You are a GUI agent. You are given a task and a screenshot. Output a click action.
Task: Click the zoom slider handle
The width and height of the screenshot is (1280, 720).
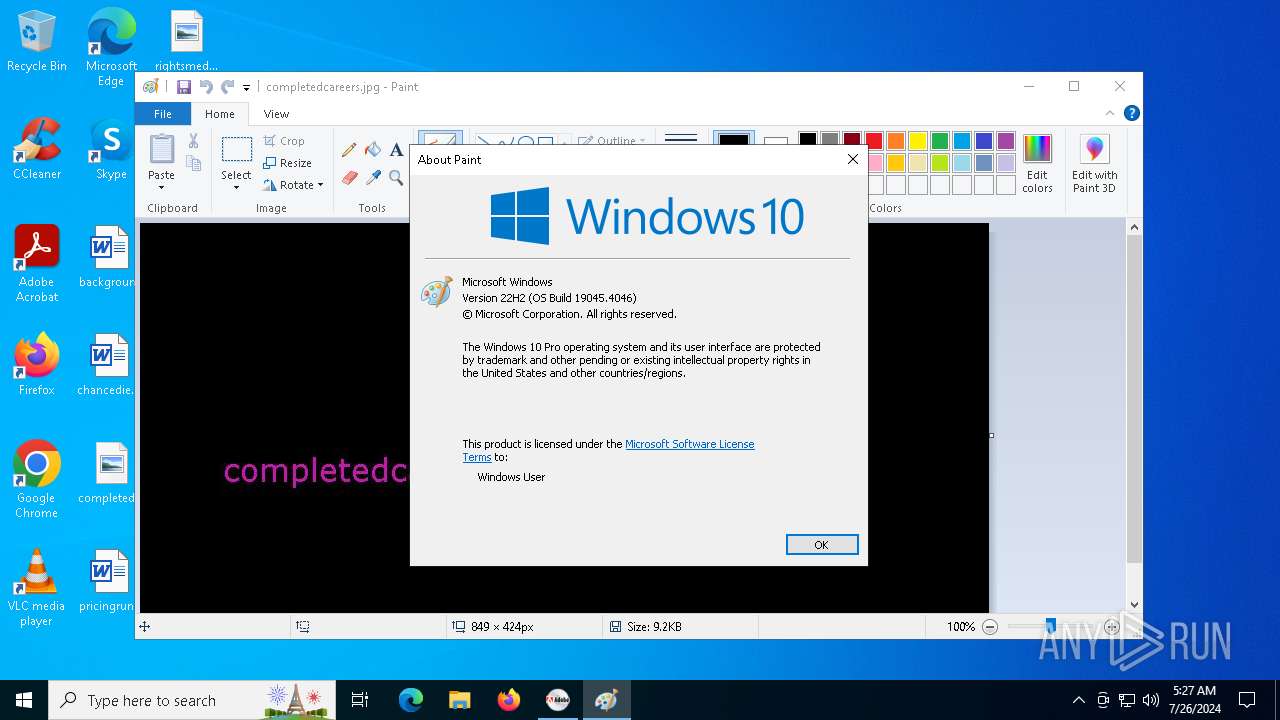[1050, 627]
